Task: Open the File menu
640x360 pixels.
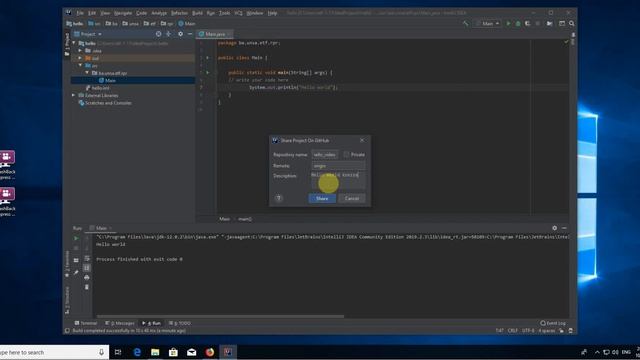Action: tap(80, 13)
